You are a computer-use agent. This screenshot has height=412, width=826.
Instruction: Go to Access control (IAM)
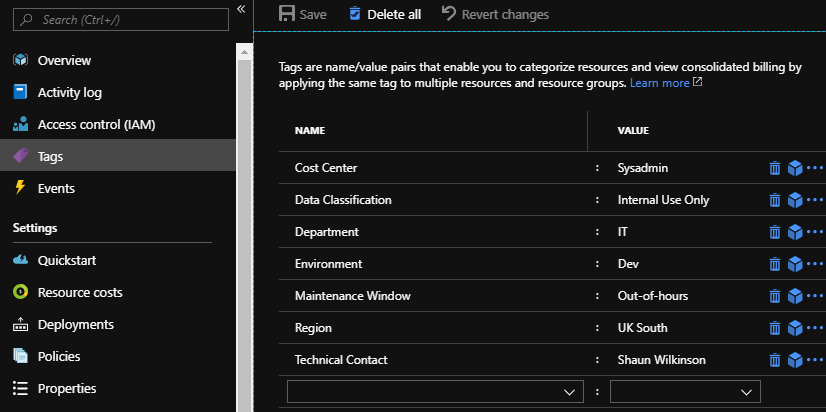click(x=96, y=124)
